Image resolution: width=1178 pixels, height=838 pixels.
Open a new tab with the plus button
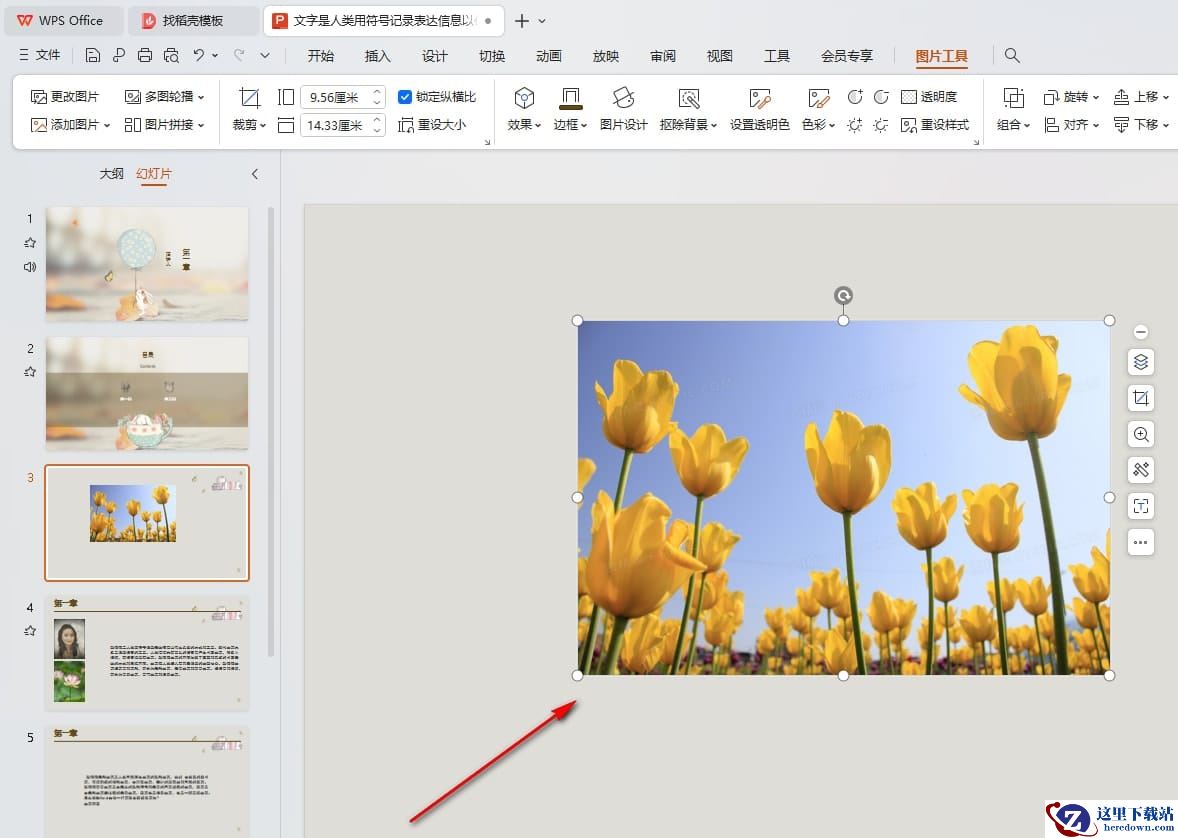tap(521, 21)
